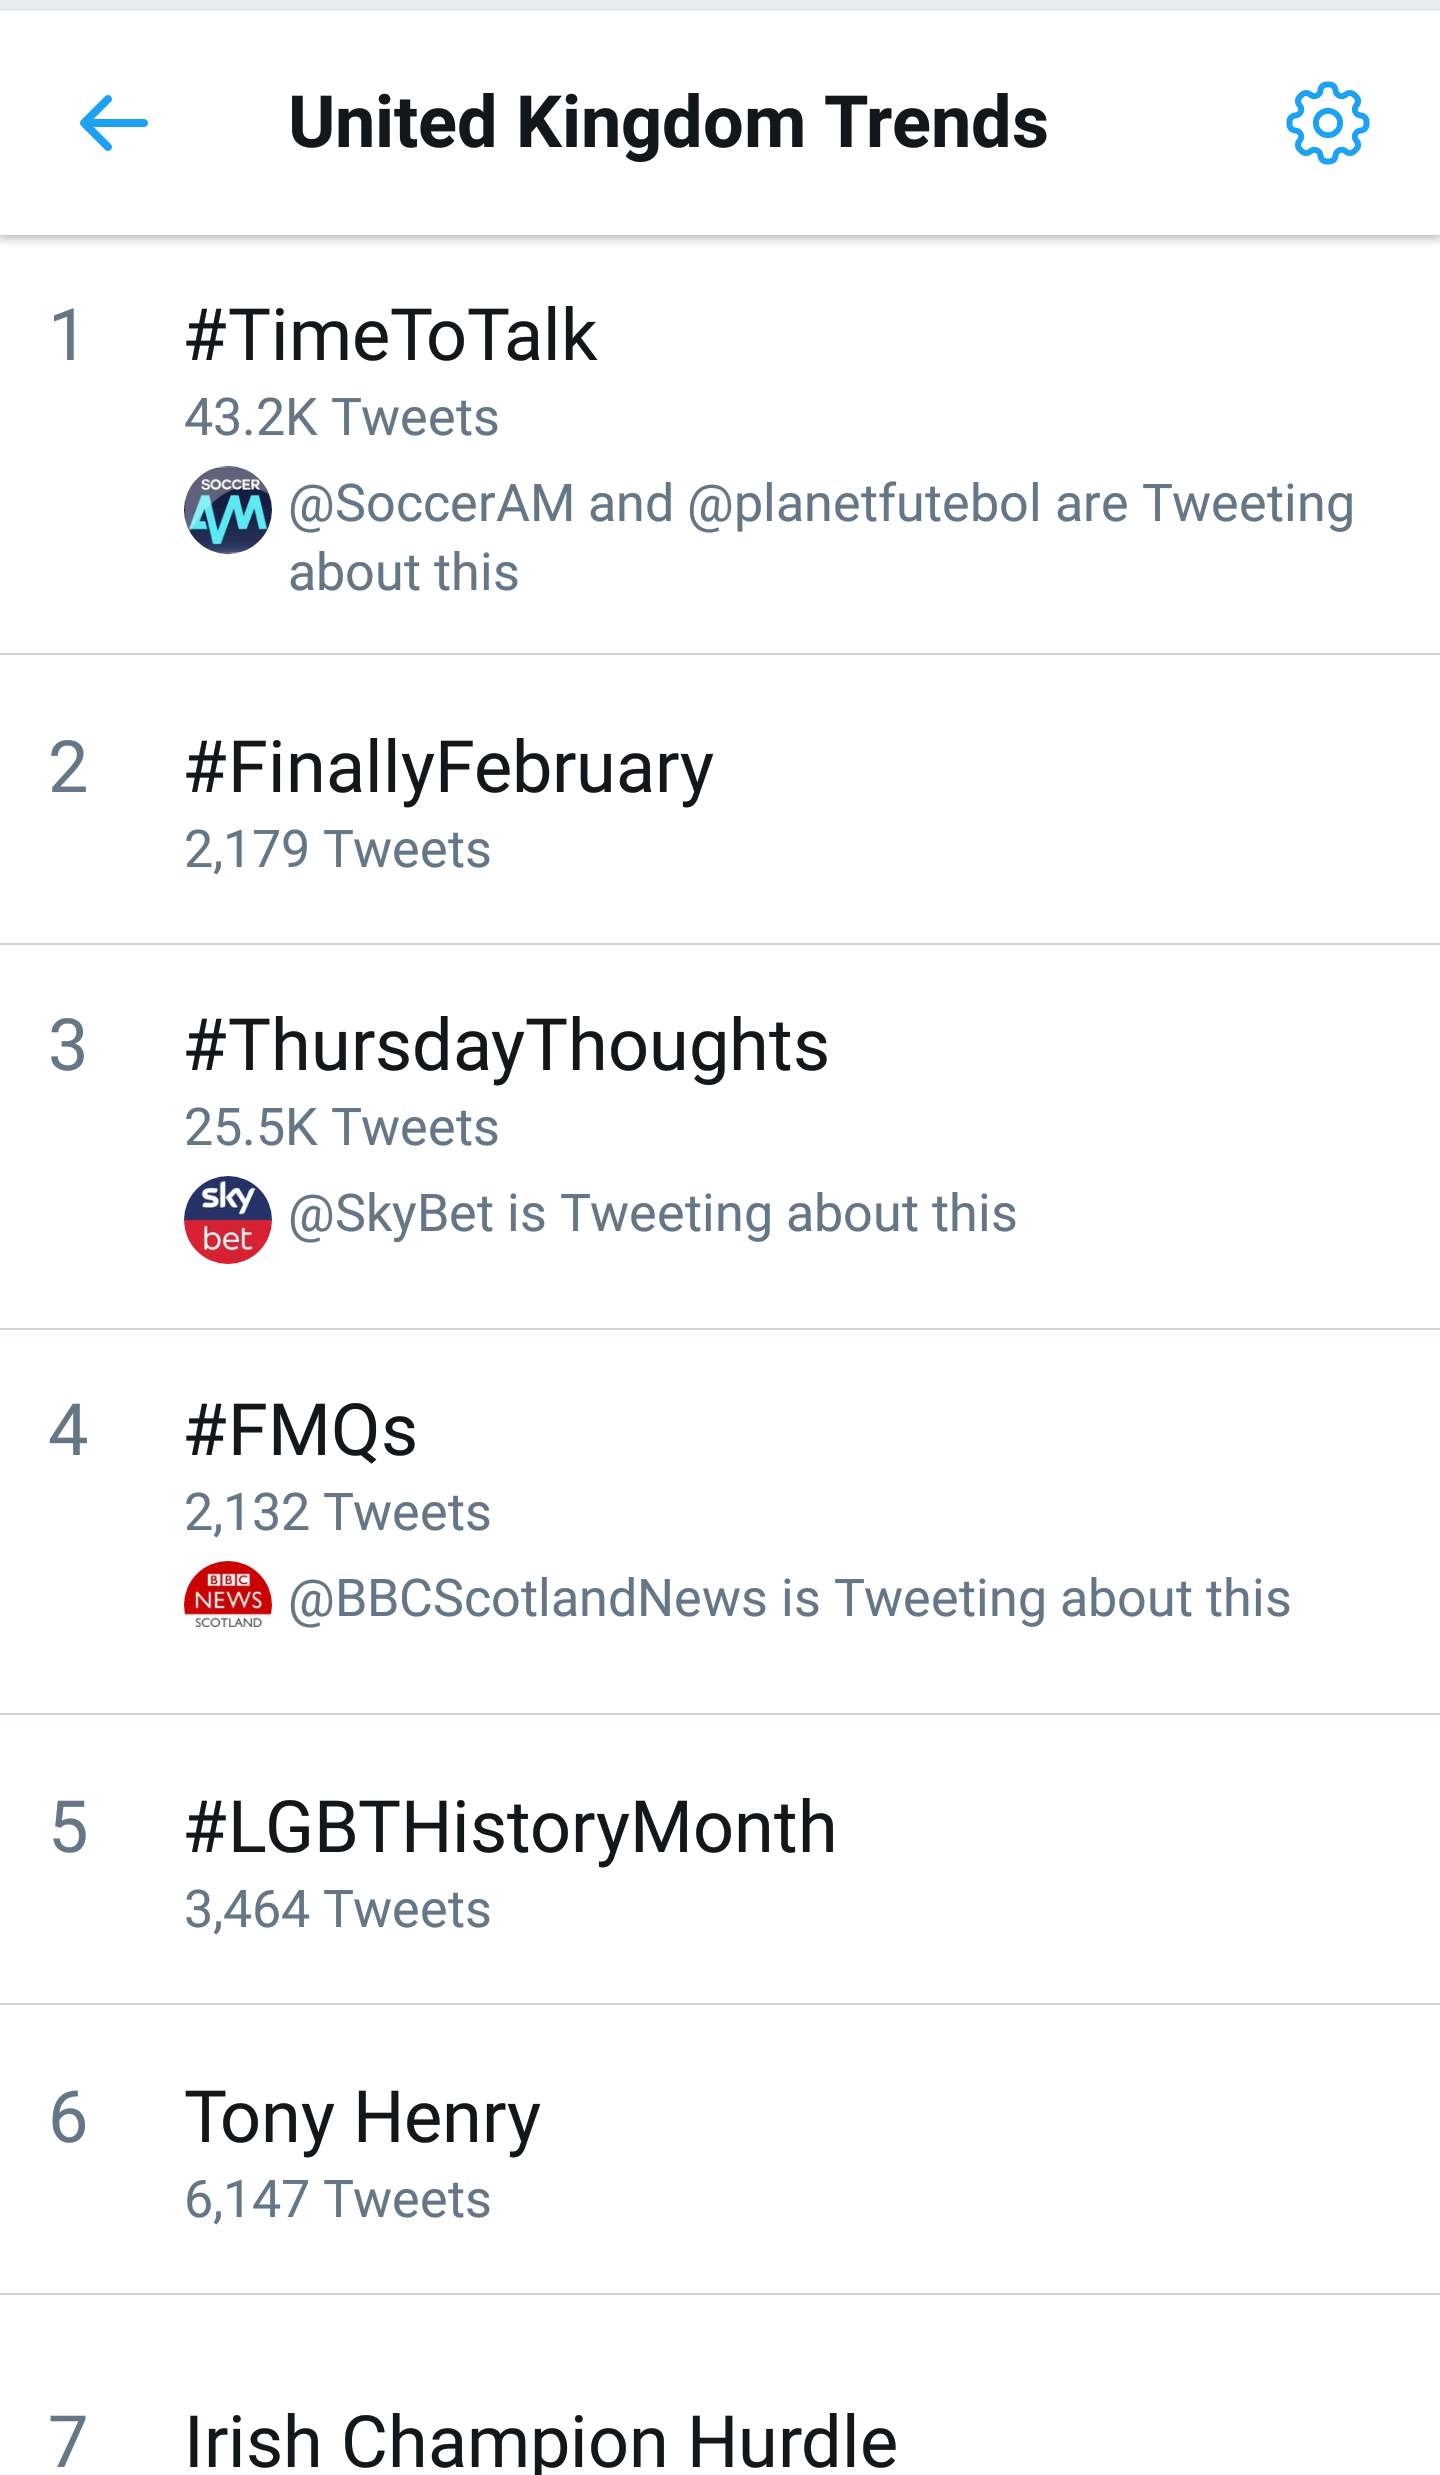Open the Tony Henry trend
This screenshot has width=1440, height=2475.
(x=363, y=2118)
